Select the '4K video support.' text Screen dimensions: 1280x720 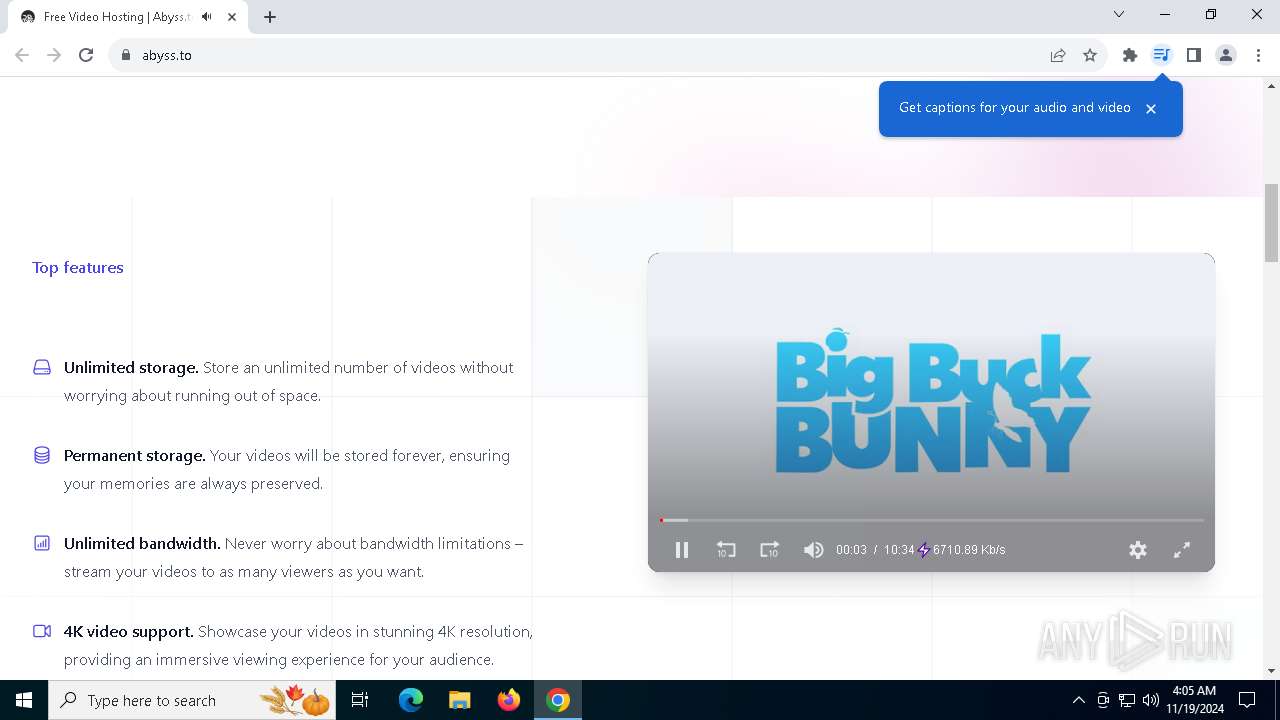coord(129,631)
